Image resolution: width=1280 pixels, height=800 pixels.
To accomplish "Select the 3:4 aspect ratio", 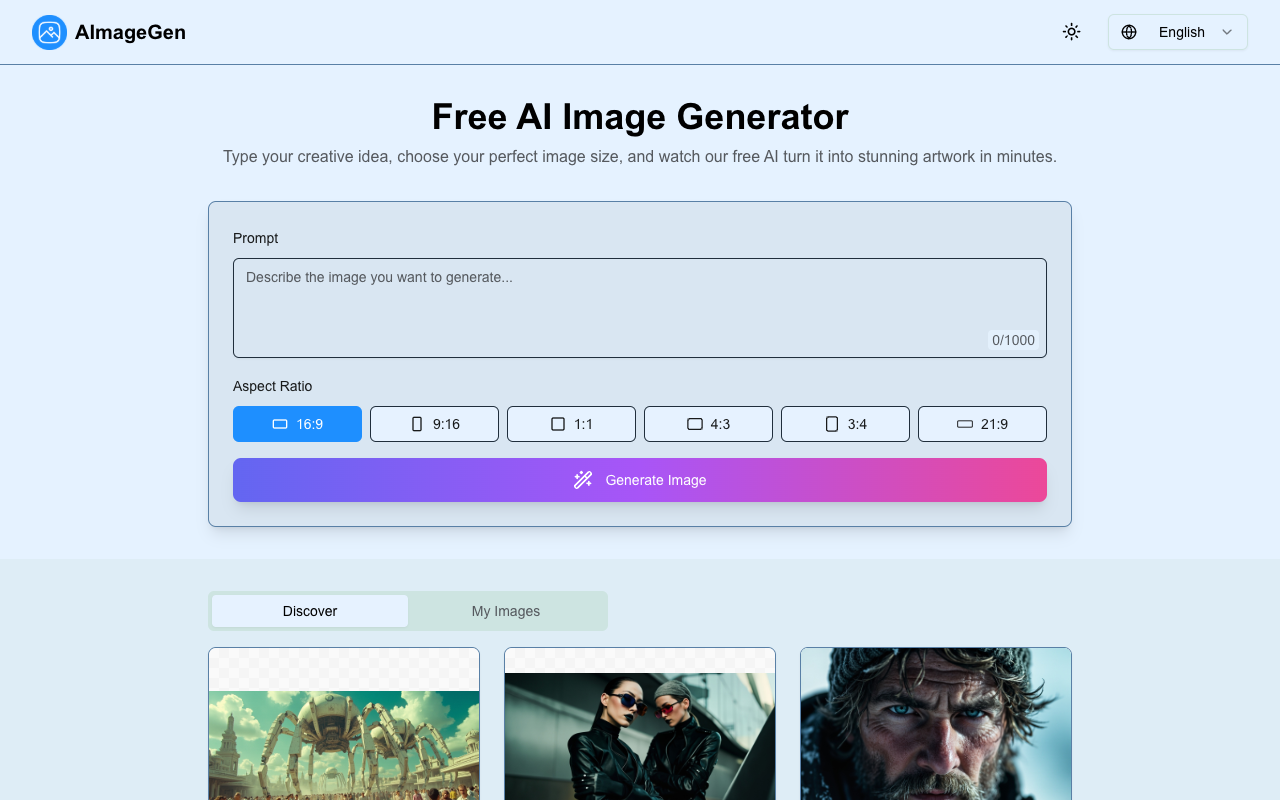I will 845,423.
